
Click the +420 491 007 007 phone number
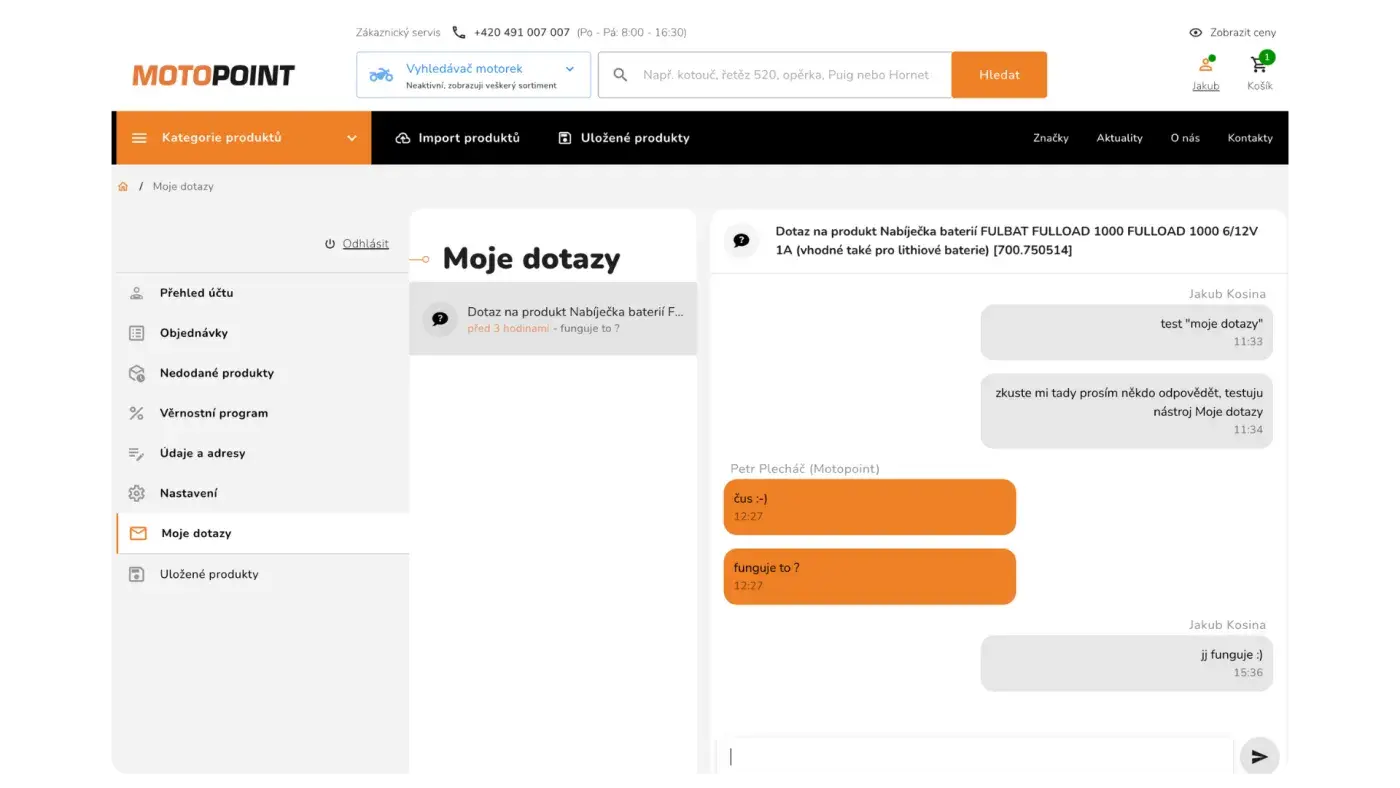[x=522, y=32]
